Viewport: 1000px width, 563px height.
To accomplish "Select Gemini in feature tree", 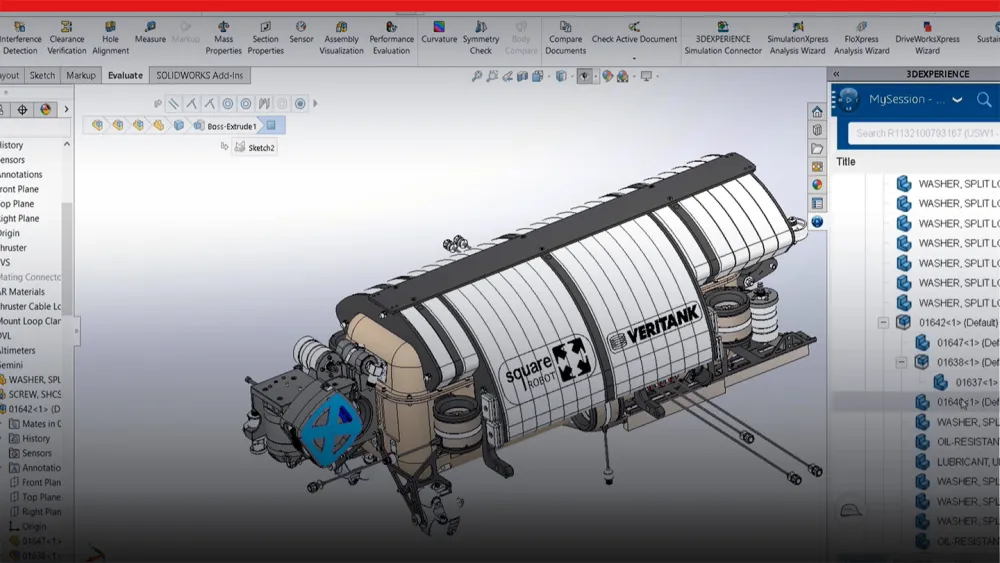I will point(11,365).
